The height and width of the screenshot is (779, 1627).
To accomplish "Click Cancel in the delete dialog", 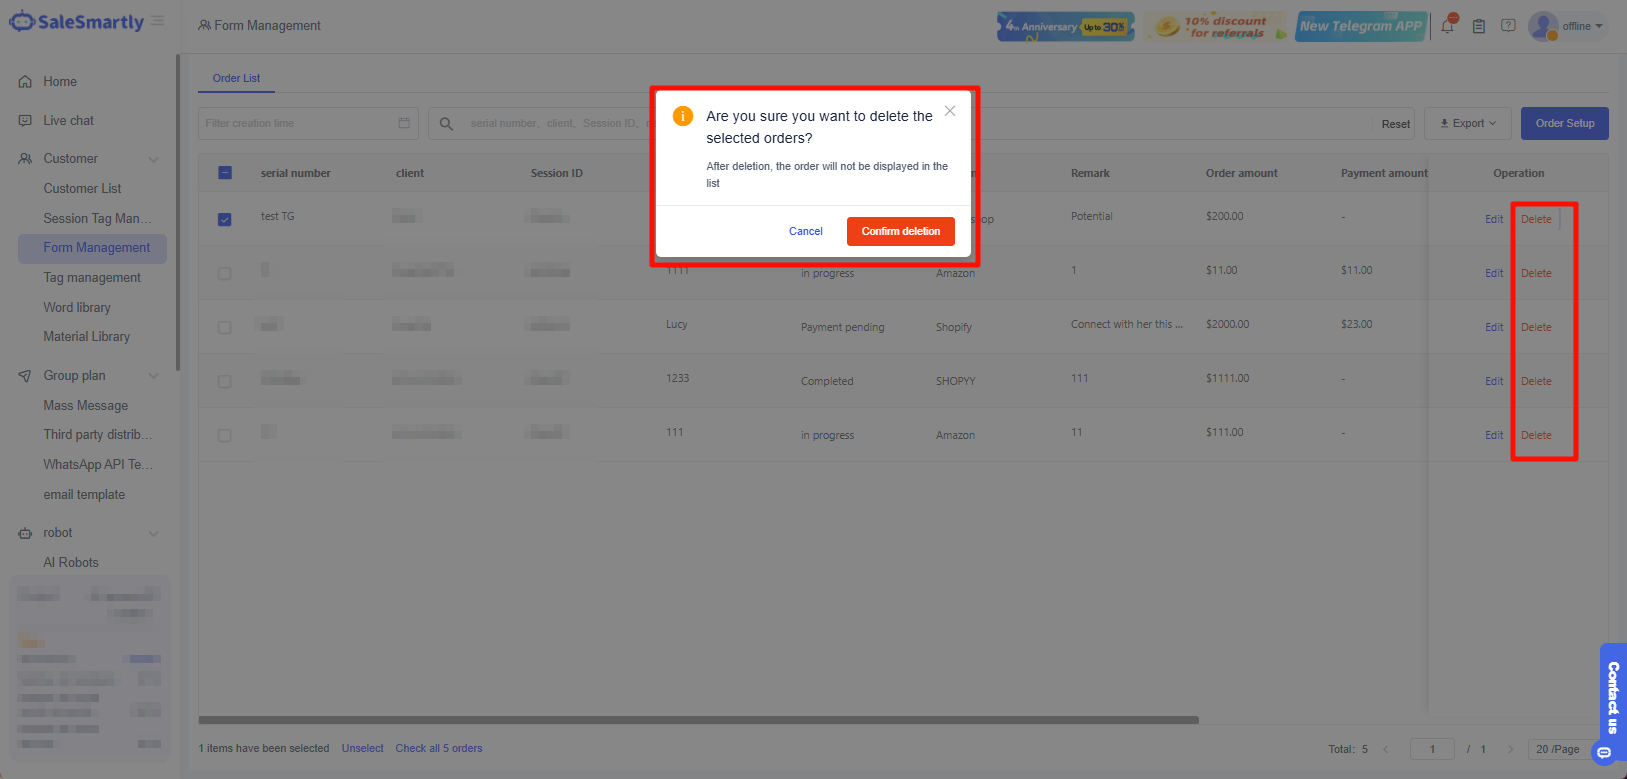I will (806, 231).
